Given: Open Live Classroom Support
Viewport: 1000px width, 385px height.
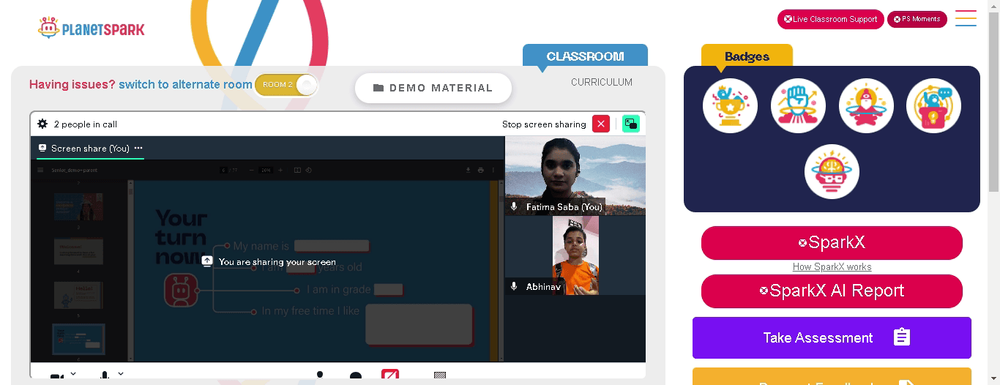Looking at the screenshot, I should pos(830,19).
